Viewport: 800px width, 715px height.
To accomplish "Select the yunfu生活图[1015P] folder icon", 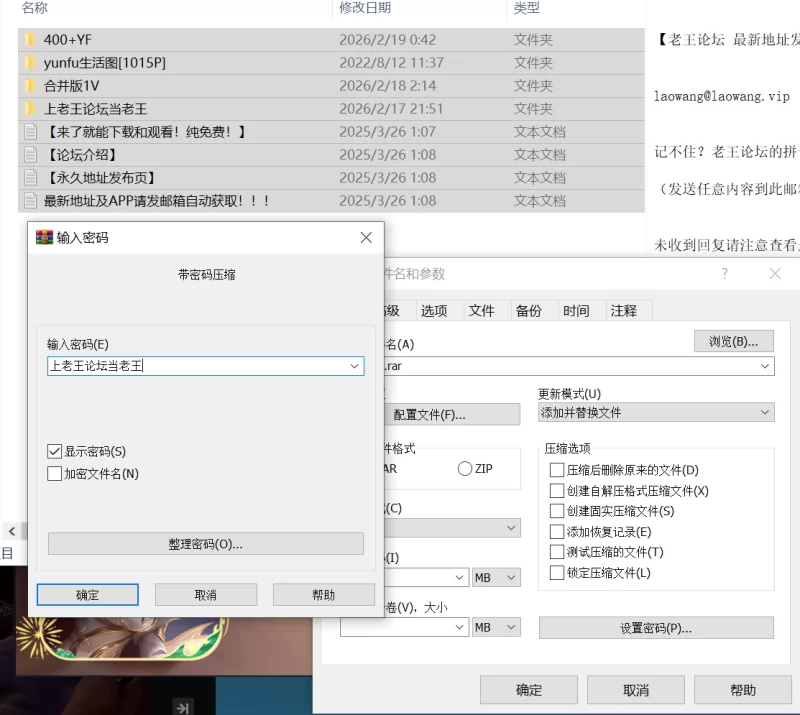I will tap(30, 63).
